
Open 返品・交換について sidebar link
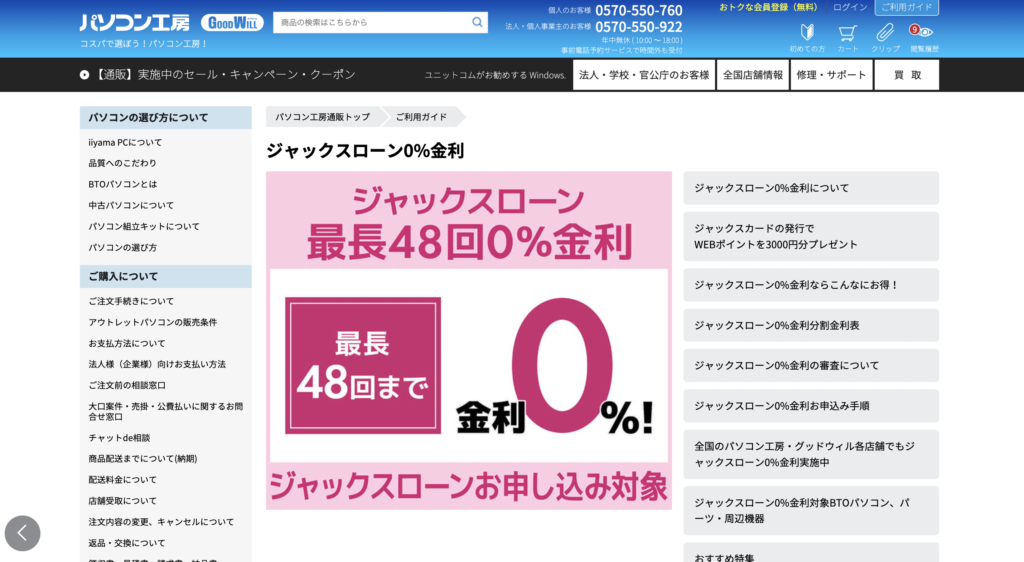127,543
